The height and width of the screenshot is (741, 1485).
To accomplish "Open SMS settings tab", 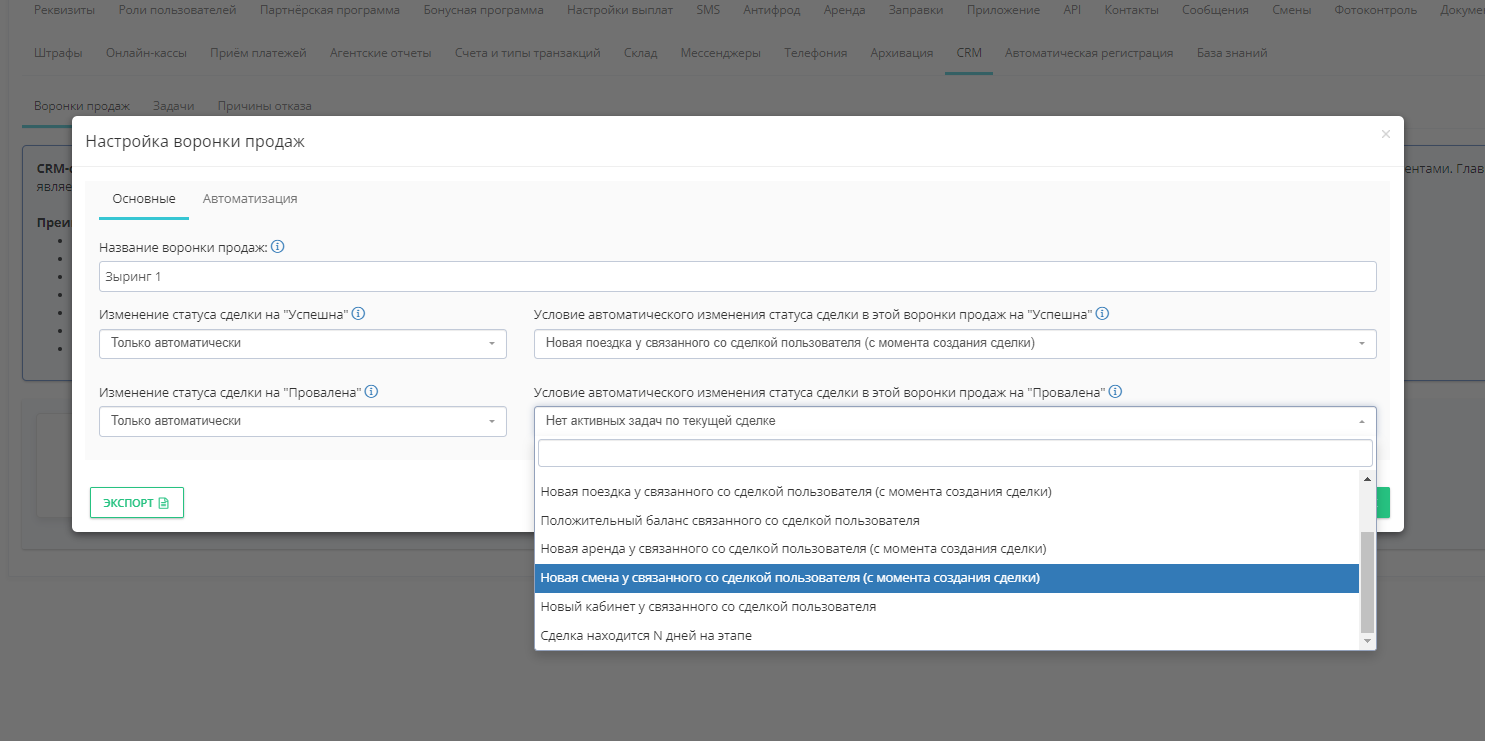I will (x=708, y=10).
